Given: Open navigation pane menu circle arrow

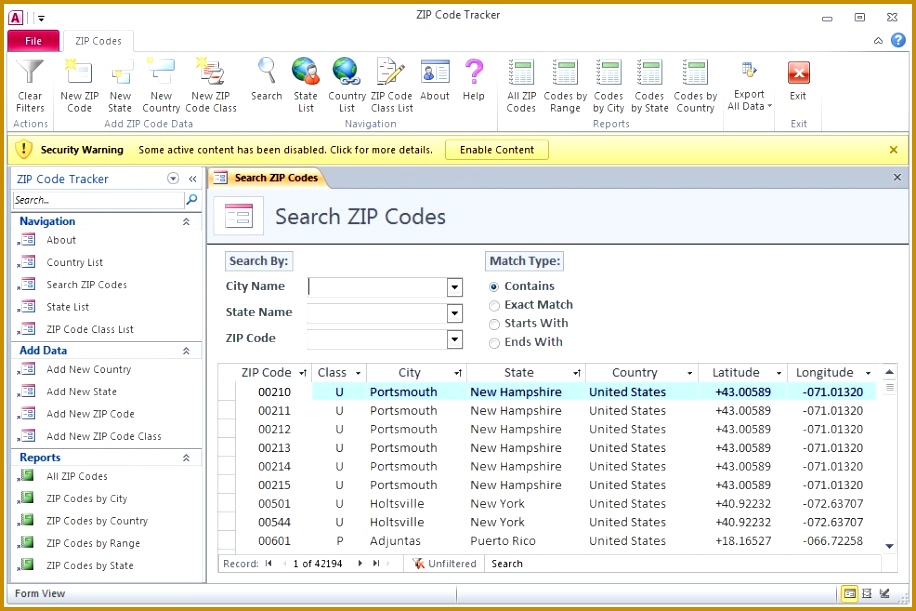Looking at the screenshot, I should (173, 178).
